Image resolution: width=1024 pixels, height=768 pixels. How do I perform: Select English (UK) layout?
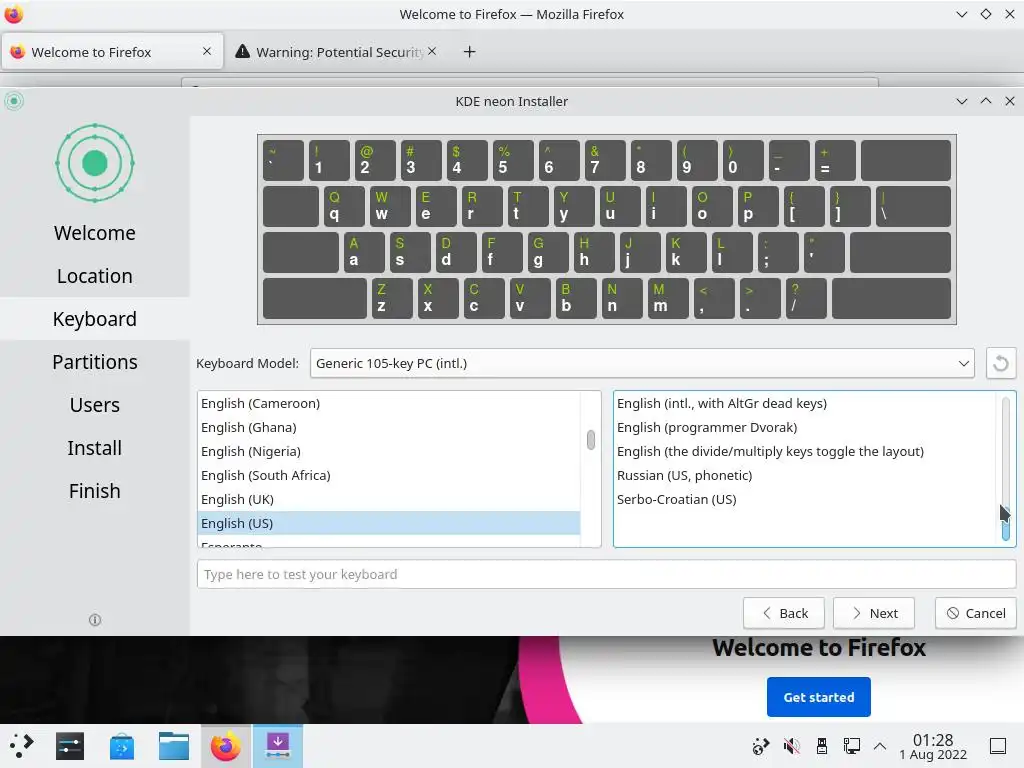point(389,500)
